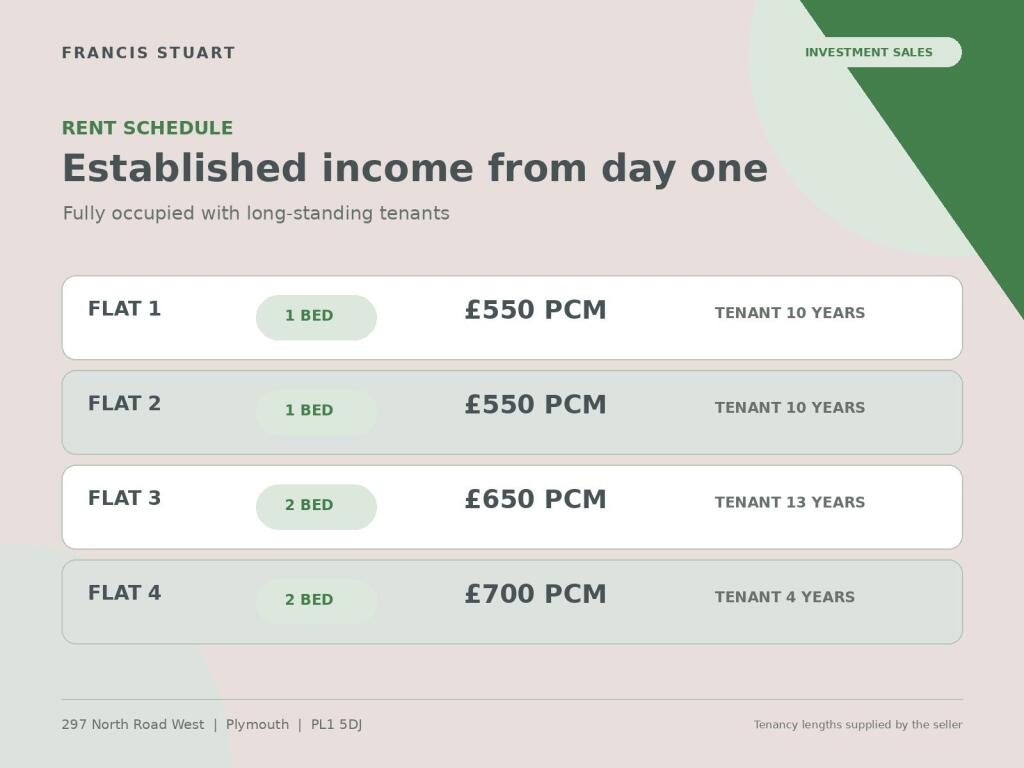
Task: Click the 1 BED pill in Flat 2
Action: (x=316, y=412)
